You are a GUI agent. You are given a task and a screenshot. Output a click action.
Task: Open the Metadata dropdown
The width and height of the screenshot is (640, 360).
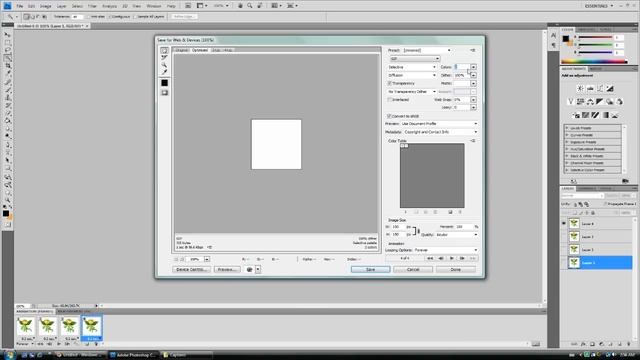(440, 132)
